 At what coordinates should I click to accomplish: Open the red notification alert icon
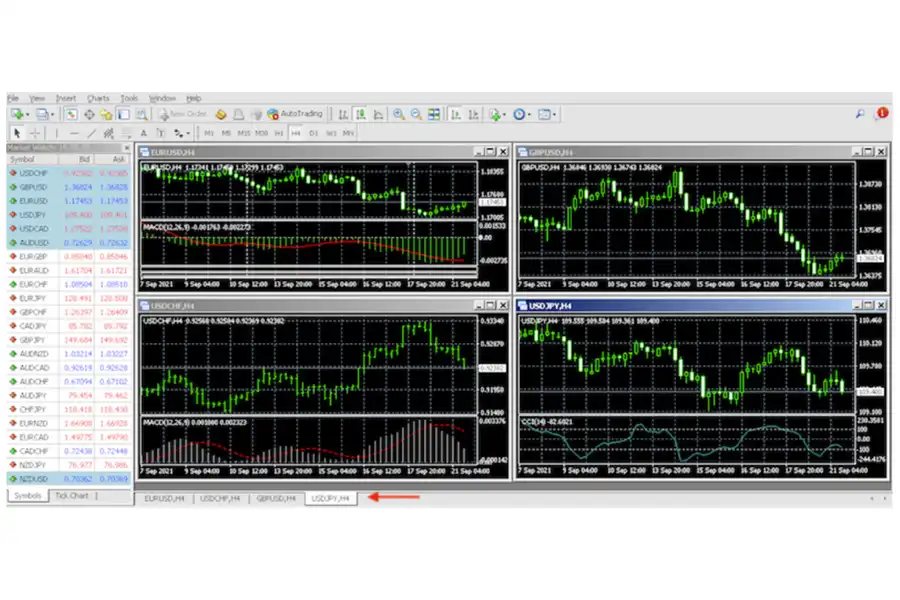[882, 113]
